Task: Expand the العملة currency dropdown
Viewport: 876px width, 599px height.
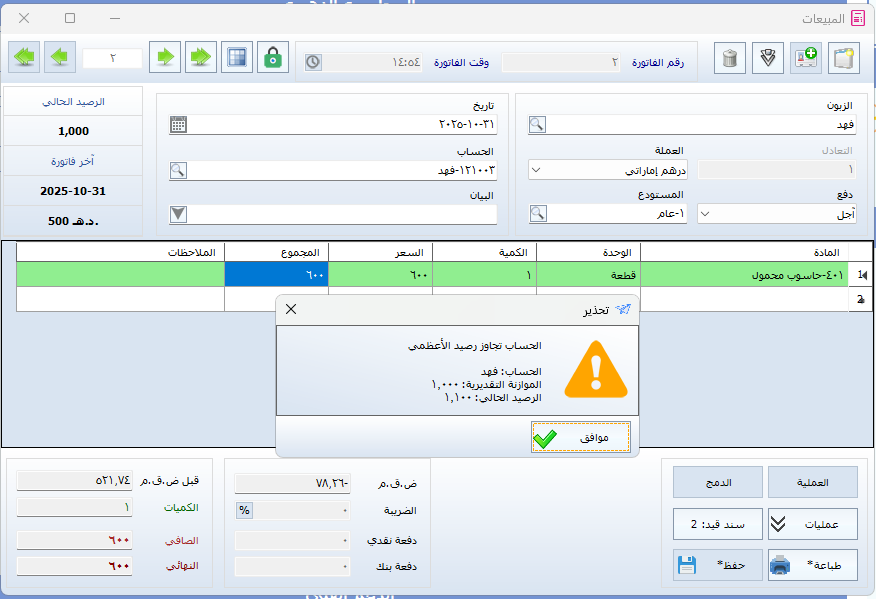Action: coord(536,170)
